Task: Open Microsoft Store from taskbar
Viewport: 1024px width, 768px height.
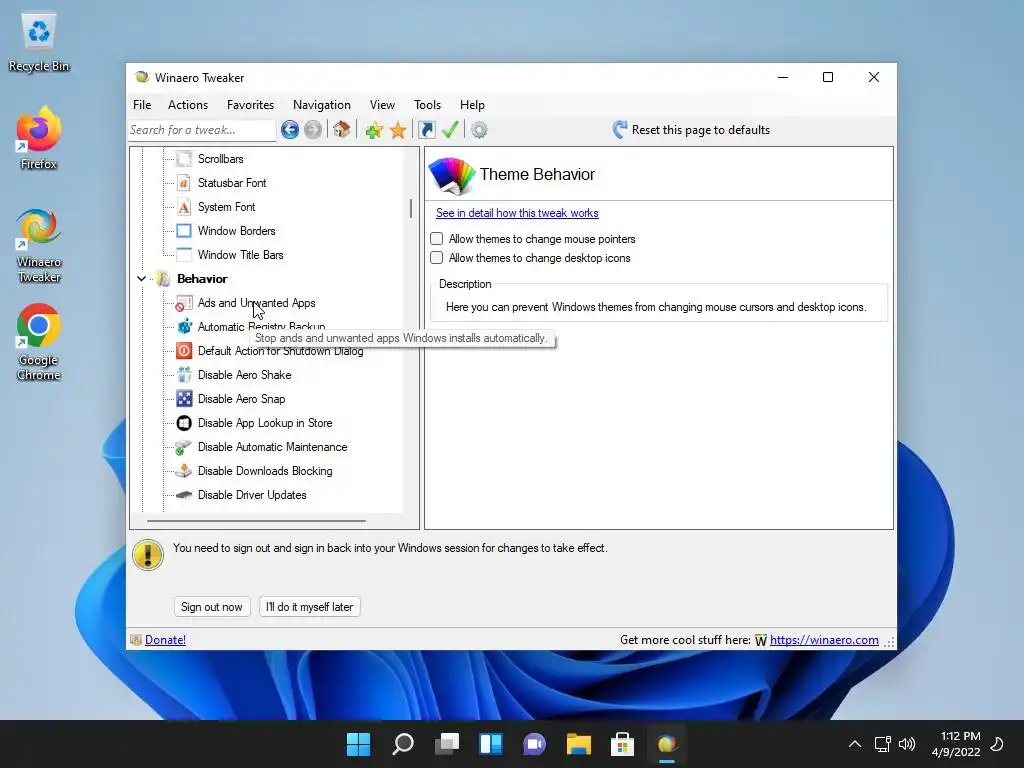Action: [622, 744]
